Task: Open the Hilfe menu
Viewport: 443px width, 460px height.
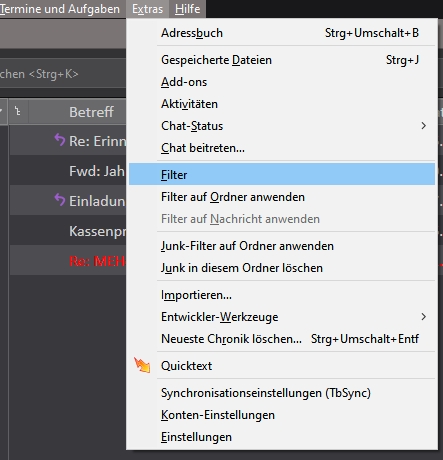Action: coord(187,9)
